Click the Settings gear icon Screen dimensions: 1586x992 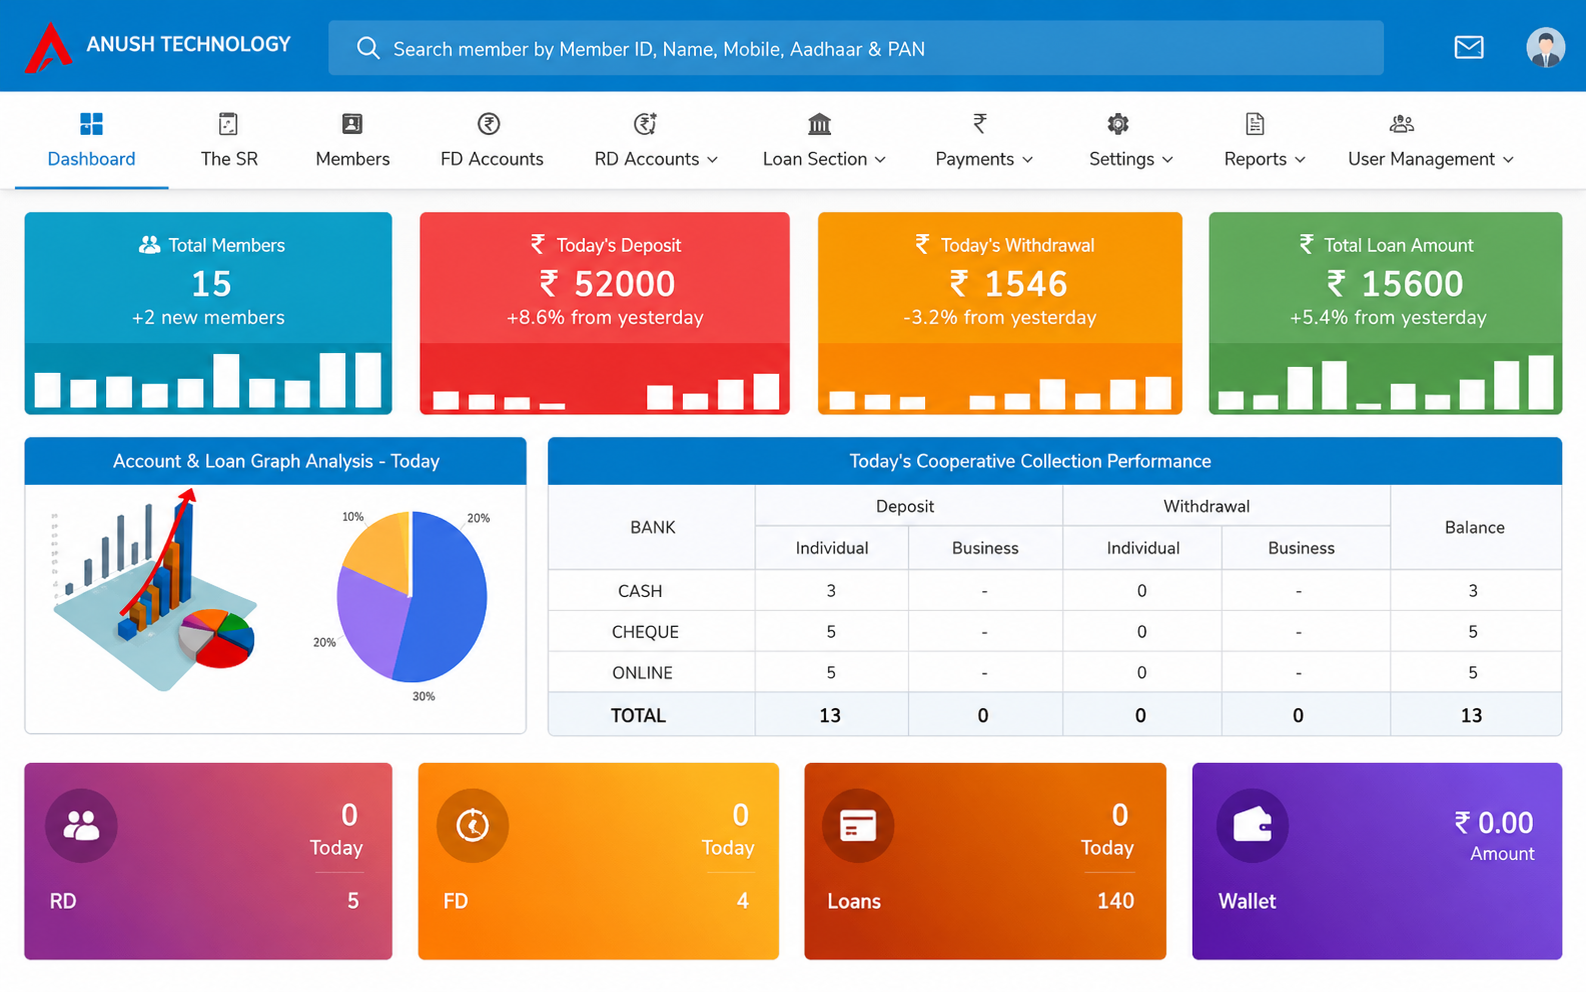click(1118, 124)
